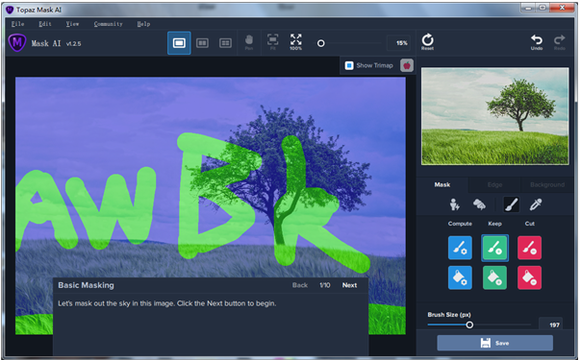Adjust the zoom slider handle in toolbar
This screenshot has width=580, height=360.
pos(321,43)
